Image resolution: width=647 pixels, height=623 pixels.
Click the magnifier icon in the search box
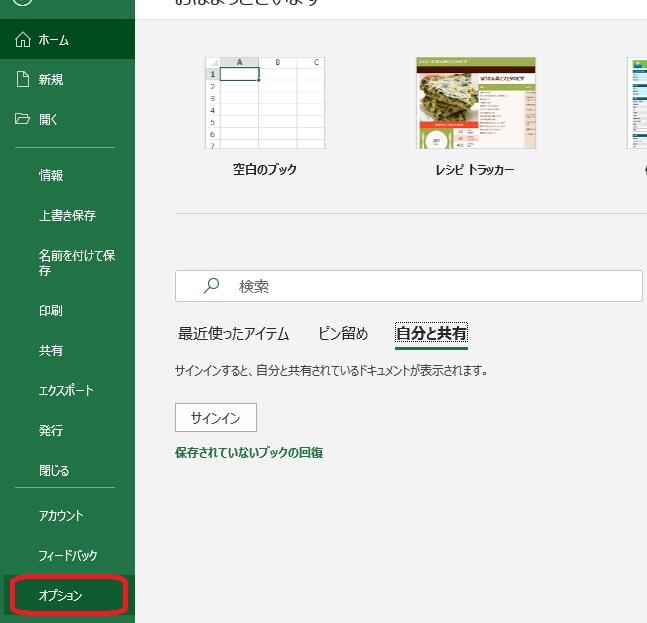click(211, 286)
